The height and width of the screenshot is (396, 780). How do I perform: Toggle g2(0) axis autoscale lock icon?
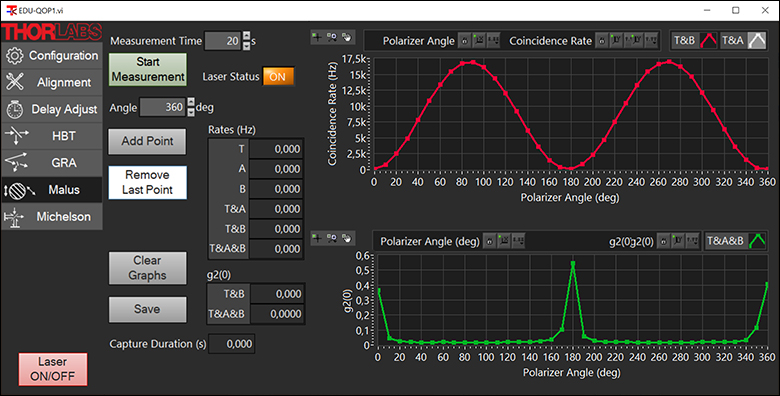click(x=663, y=241)
